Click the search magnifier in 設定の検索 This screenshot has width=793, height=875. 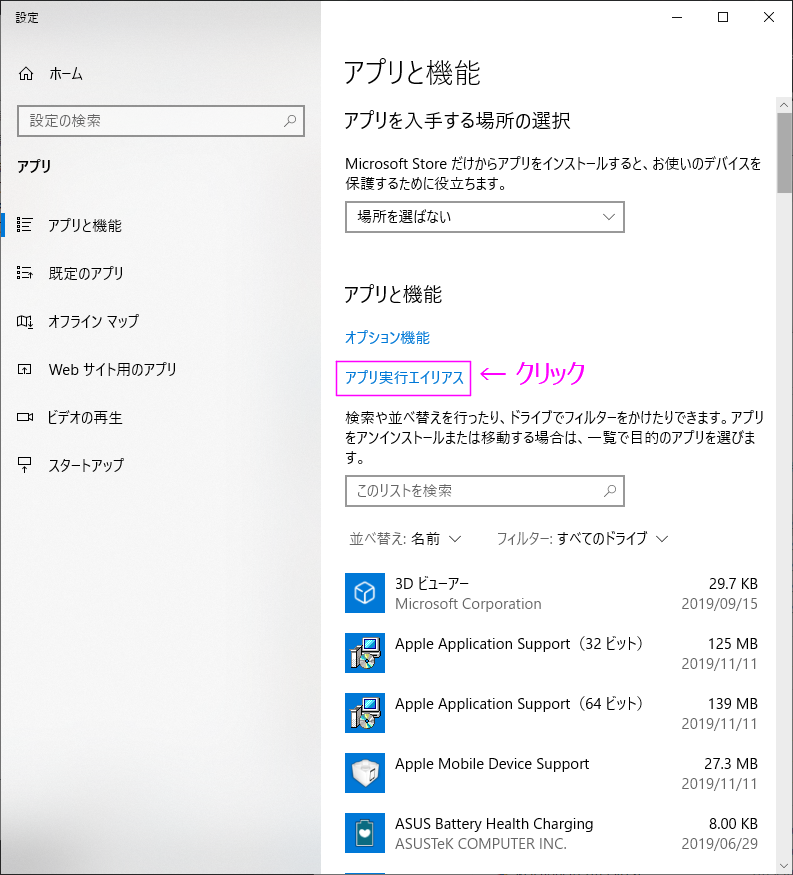(x=290, y=121)
